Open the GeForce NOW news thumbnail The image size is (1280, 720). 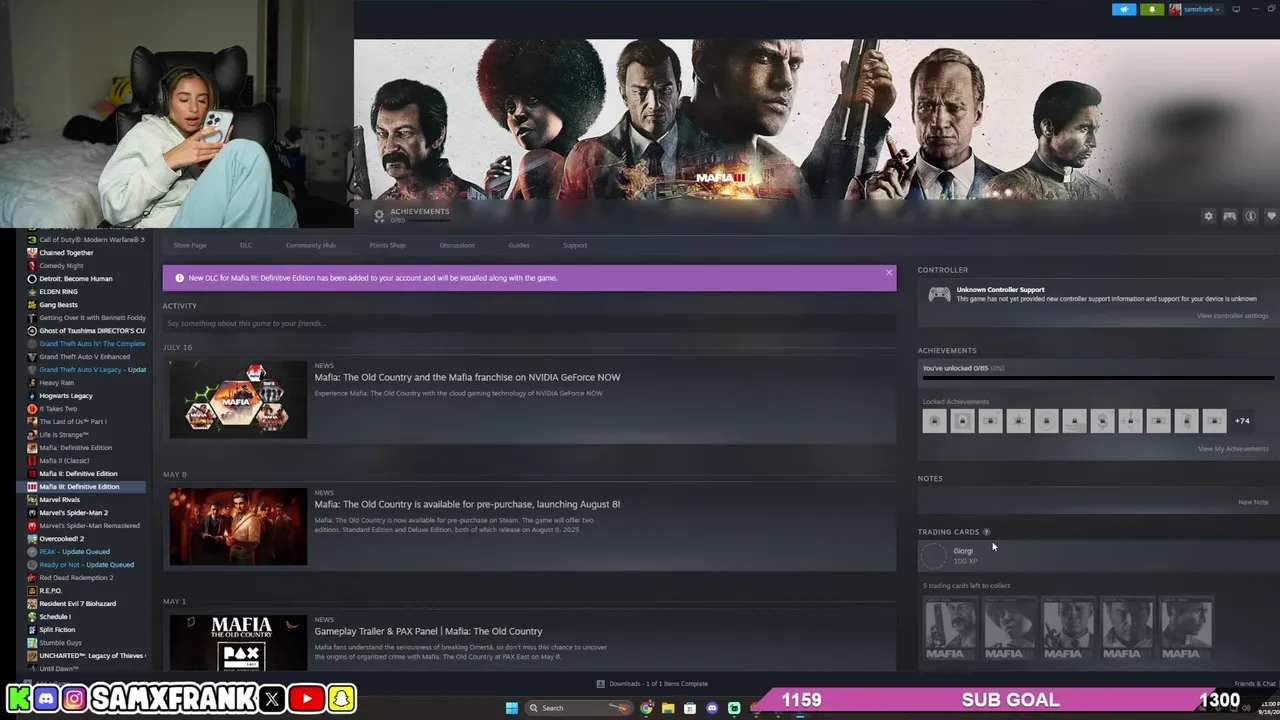238,399
